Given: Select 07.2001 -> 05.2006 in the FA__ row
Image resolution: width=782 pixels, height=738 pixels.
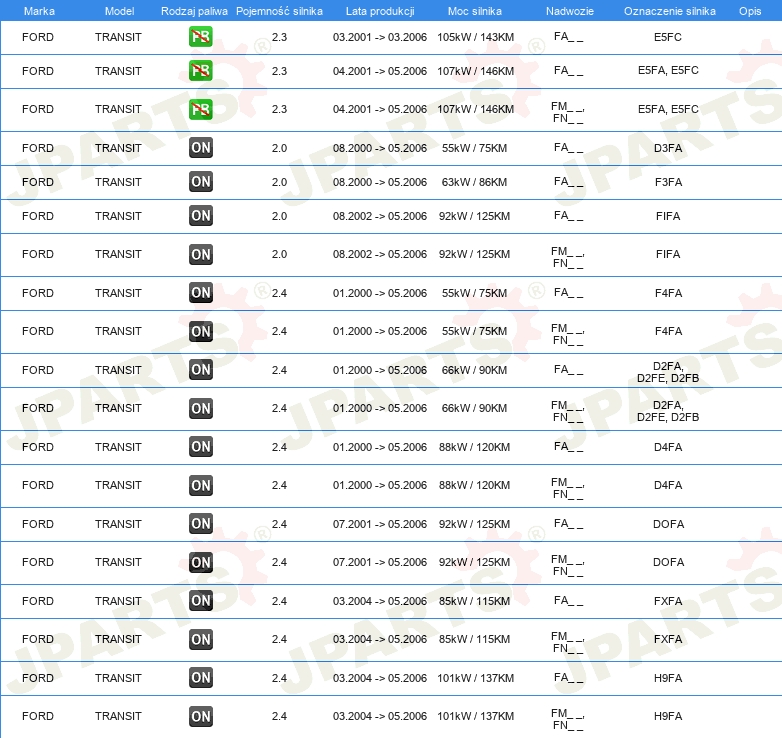Looking at the screenshot, I should 380,524.
